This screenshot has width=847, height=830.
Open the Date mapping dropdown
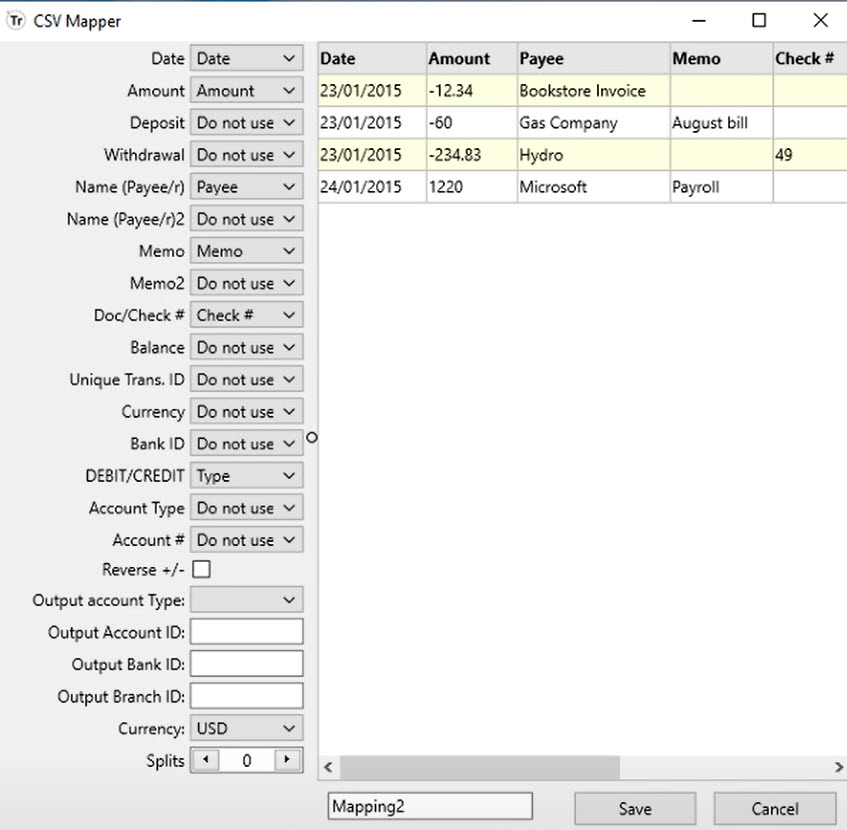coord(246,58)
